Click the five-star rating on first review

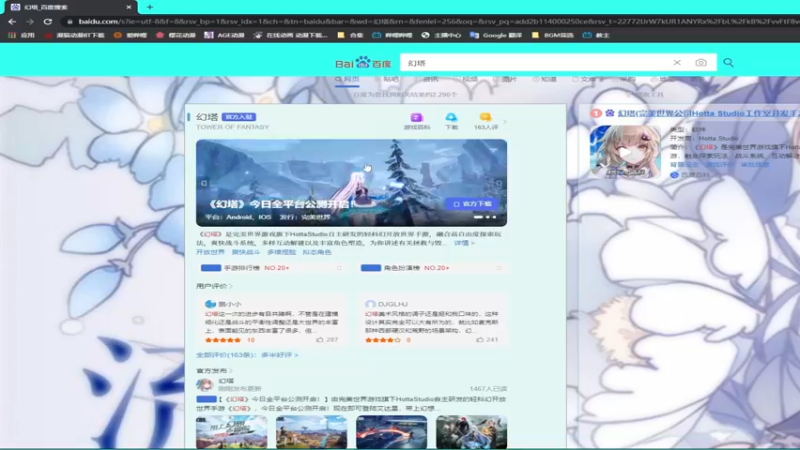223,340
